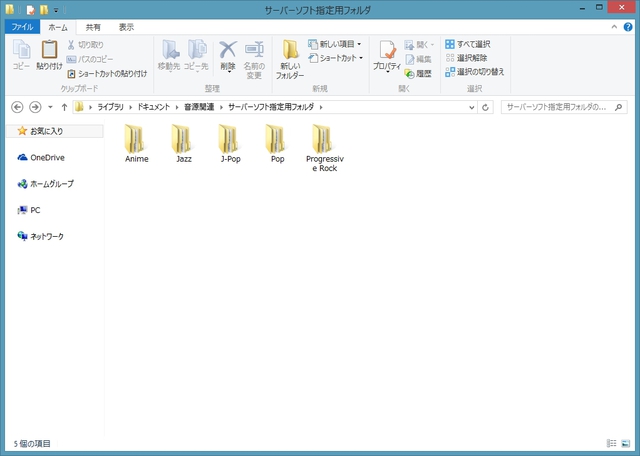Open the ファイル (File) menu tab

[23, 28]
